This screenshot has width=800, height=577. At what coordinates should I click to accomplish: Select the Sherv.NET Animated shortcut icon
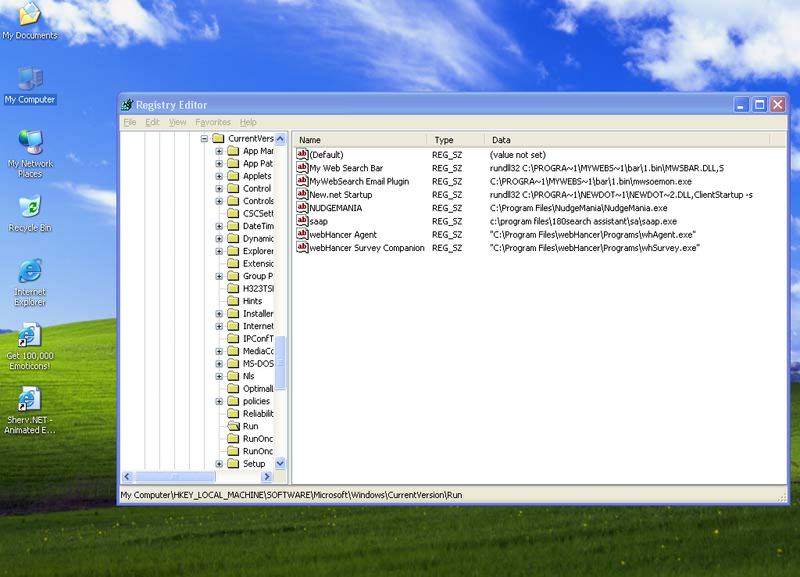pyautogui.click(x=30, y=410)
